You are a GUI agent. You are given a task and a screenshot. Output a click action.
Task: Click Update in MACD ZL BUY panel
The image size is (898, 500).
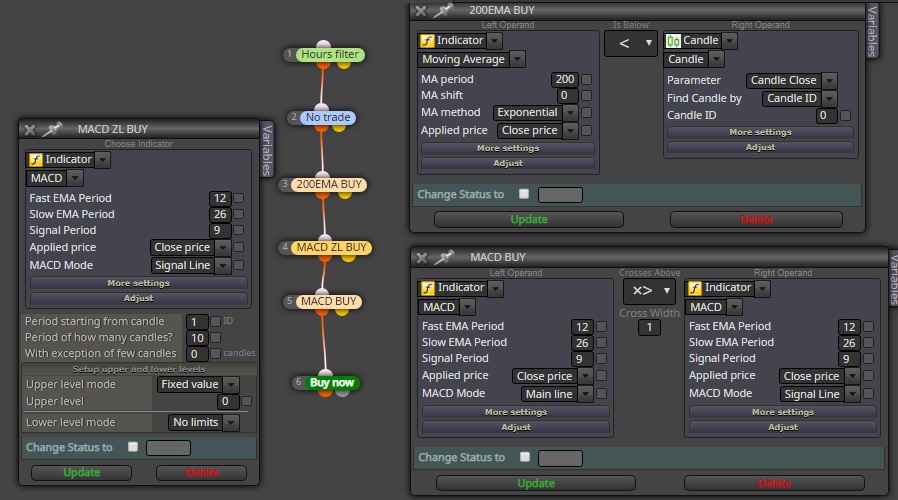(x=81, y=473)
